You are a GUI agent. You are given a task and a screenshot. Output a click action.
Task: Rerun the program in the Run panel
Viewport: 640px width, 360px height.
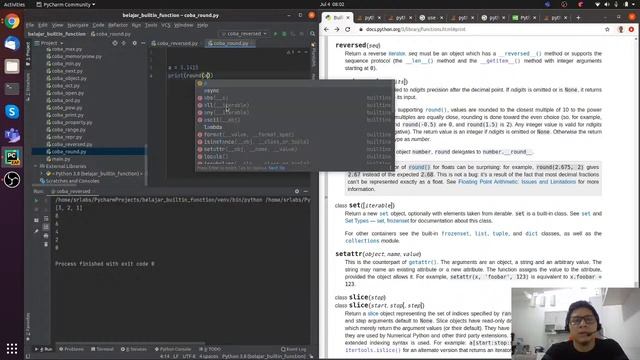(36, 200)
